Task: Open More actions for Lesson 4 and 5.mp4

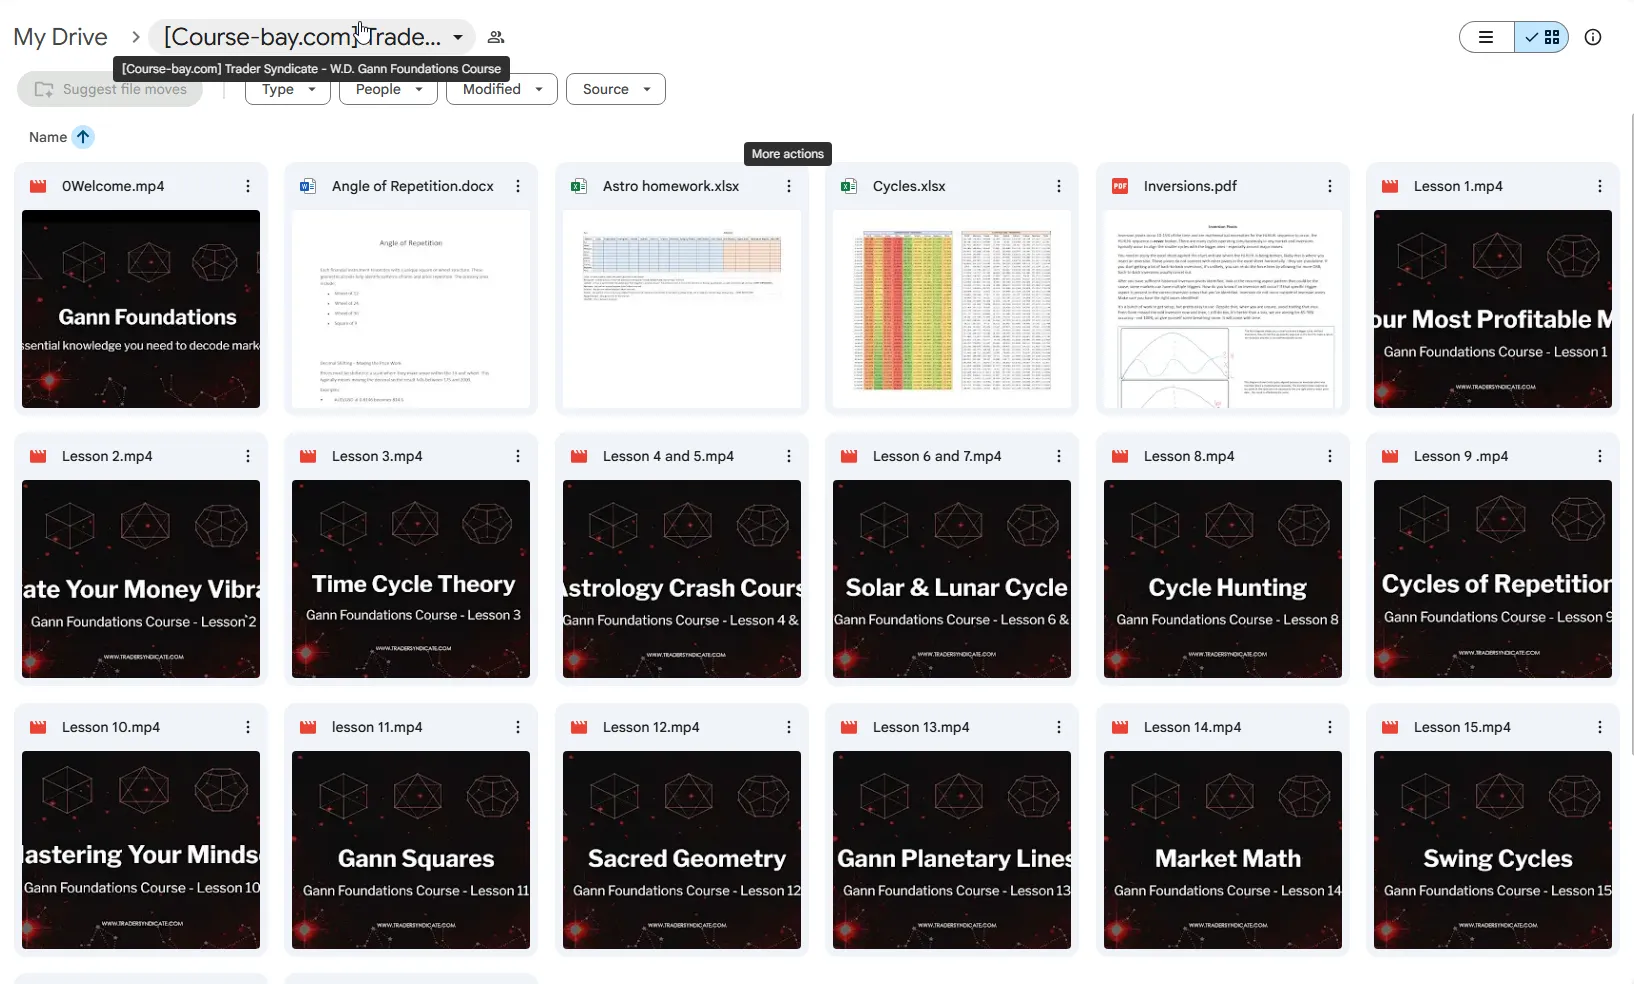Action: 789,456
